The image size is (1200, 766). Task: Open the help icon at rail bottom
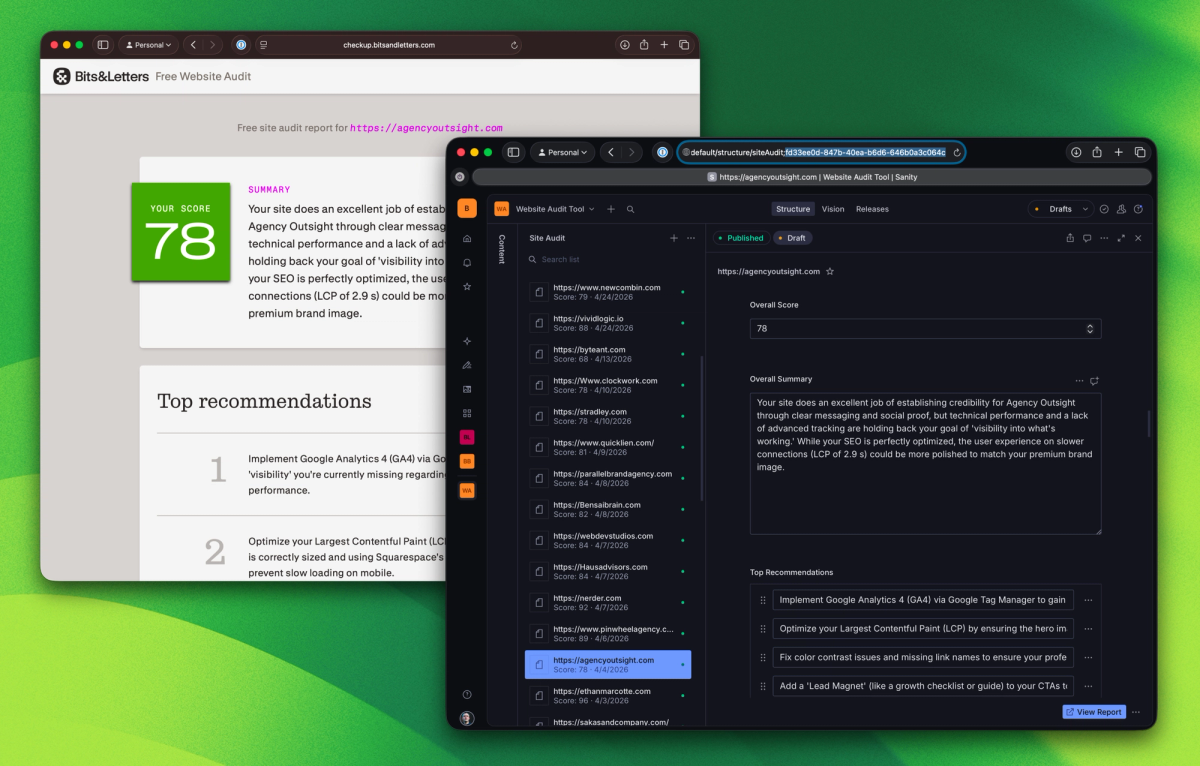click(x=467, y=694)
